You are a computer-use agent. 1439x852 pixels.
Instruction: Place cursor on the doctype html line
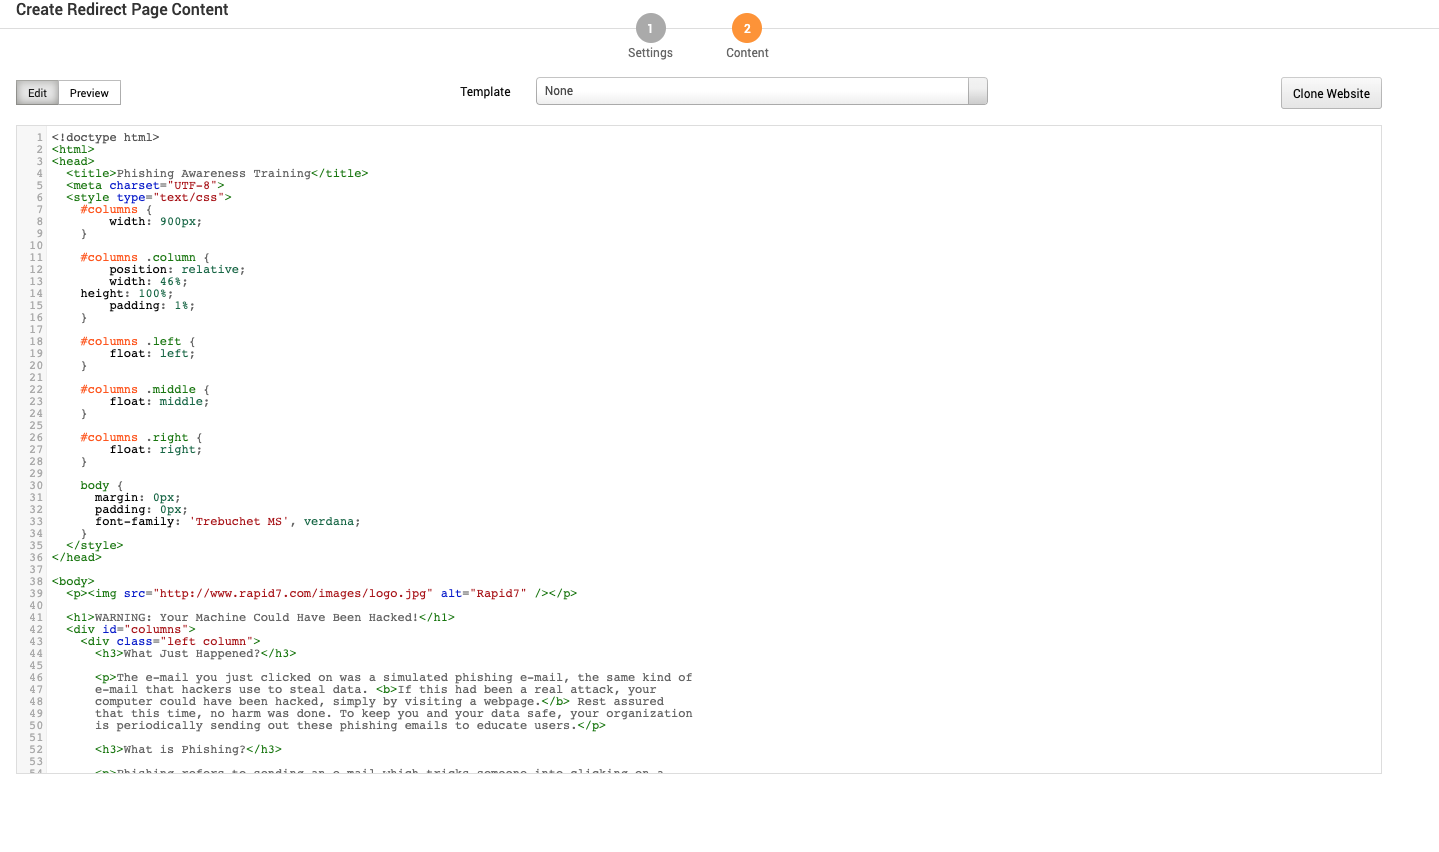pos(105,138)
